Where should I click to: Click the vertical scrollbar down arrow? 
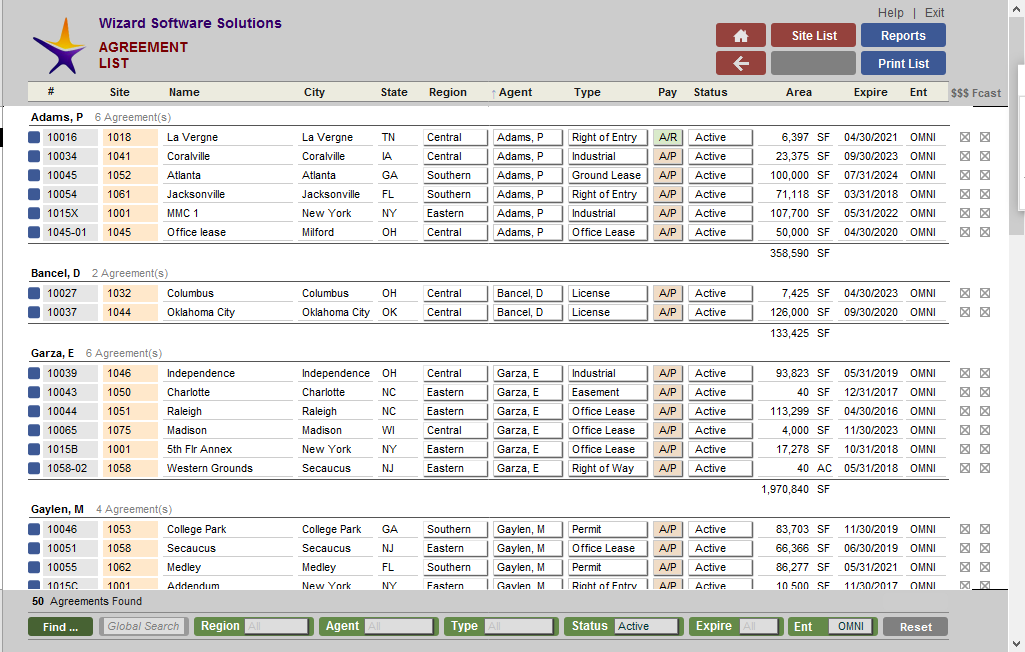(1017, 643)
